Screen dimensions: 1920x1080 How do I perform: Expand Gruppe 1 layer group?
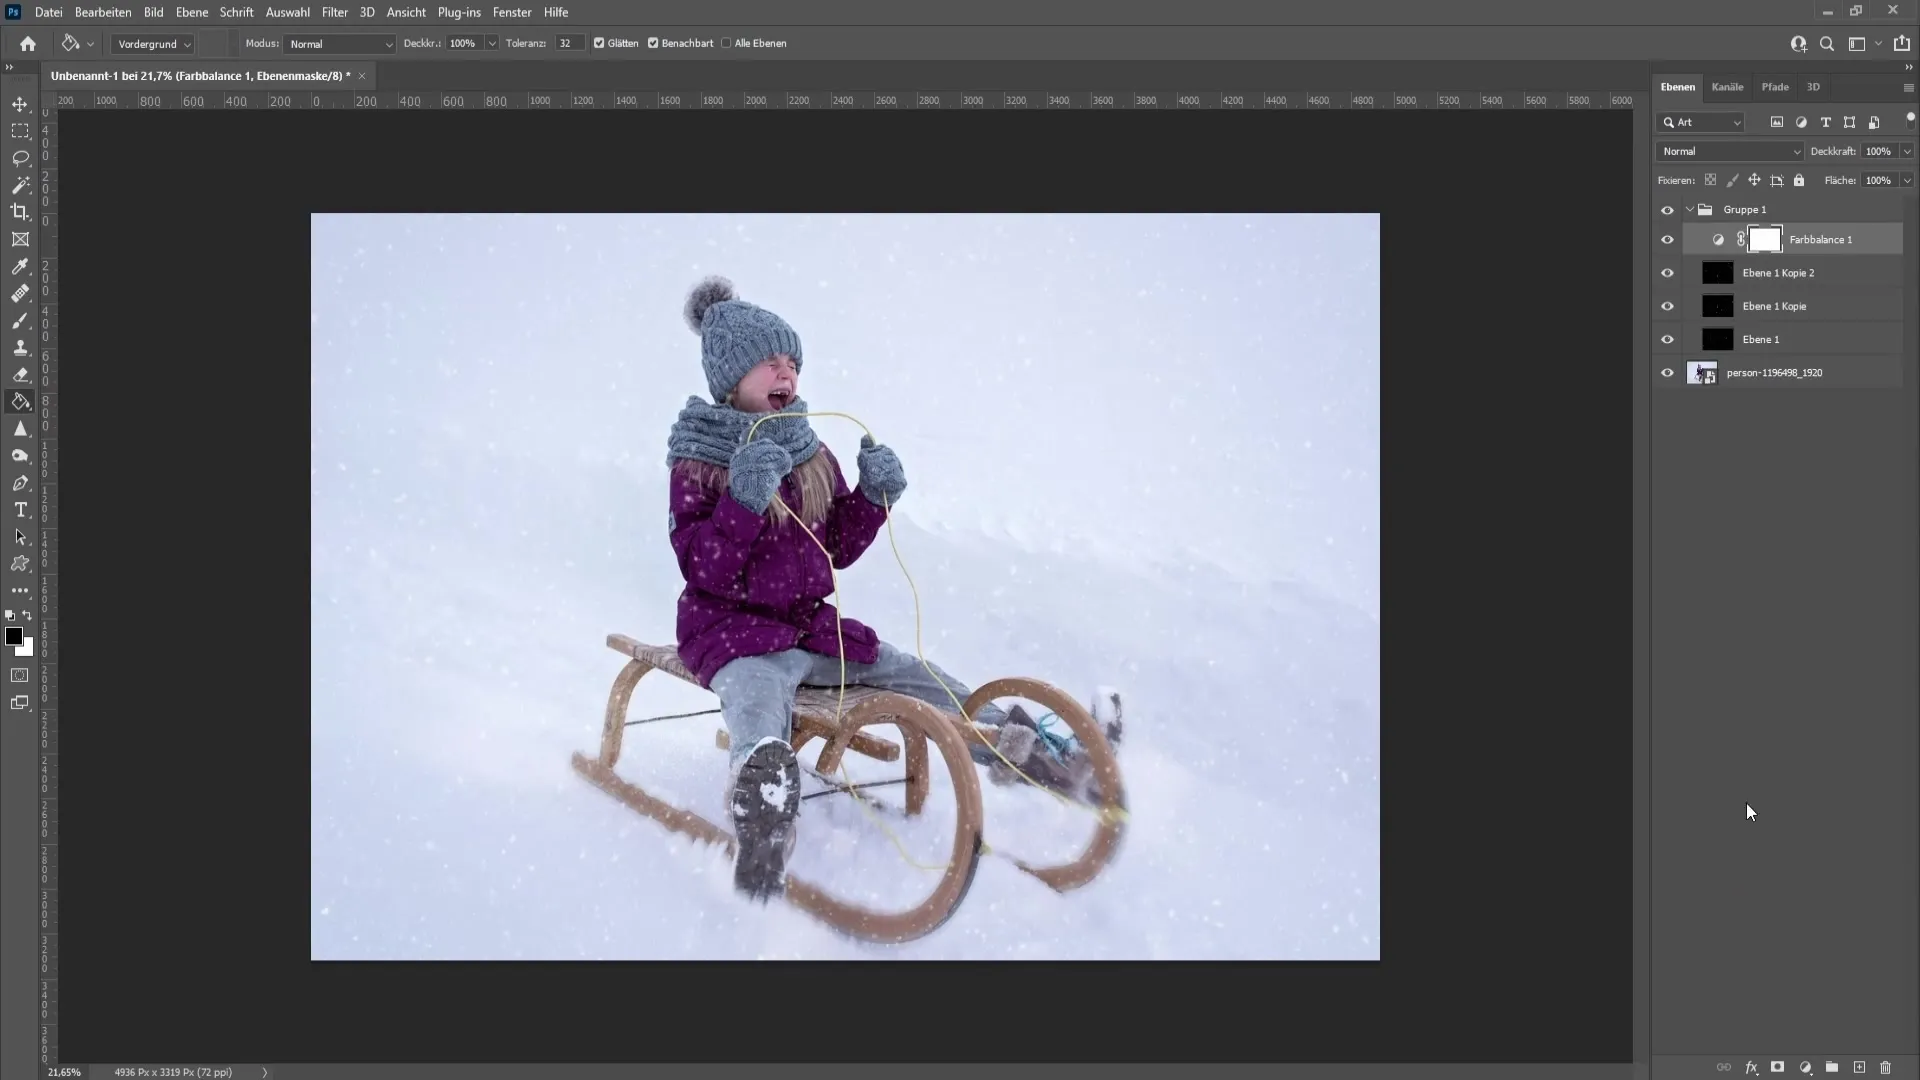click(1689, 210)
